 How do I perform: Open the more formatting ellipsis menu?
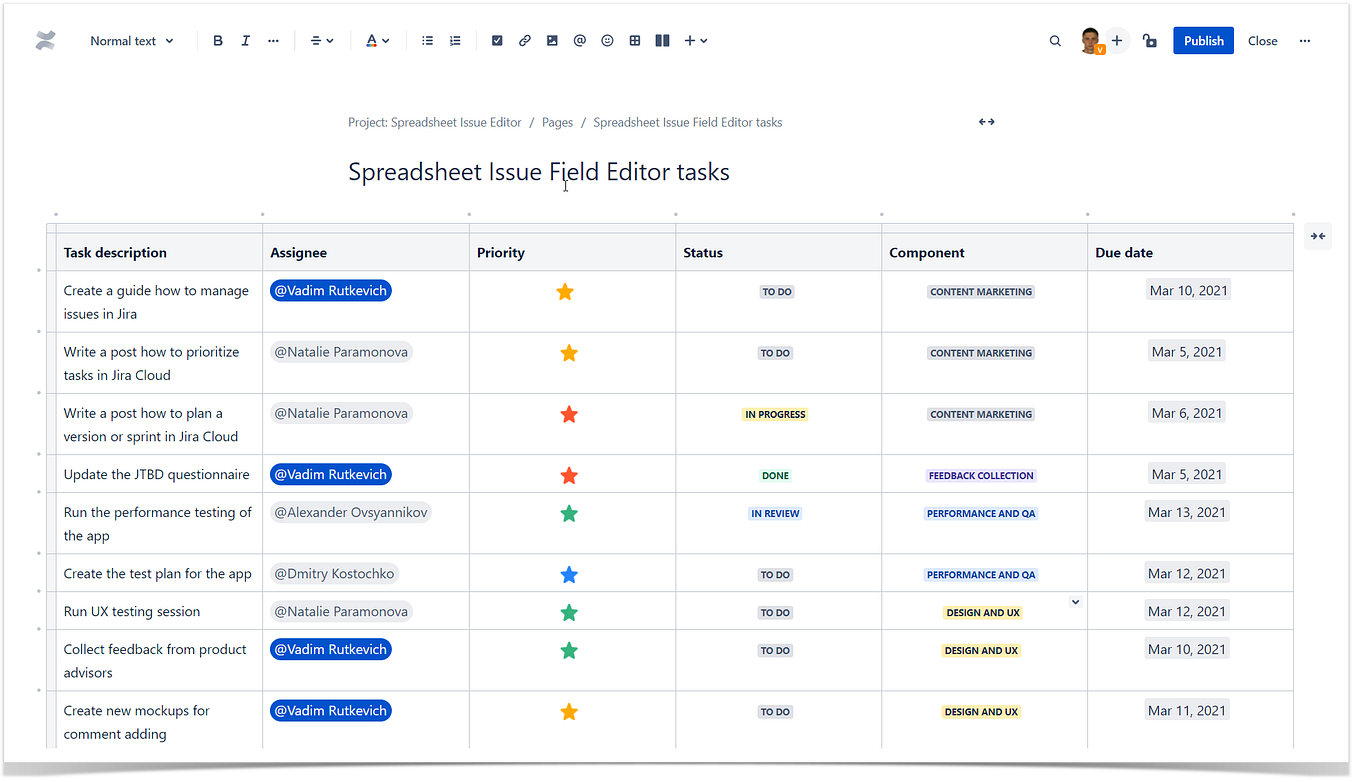pos(273,40)
